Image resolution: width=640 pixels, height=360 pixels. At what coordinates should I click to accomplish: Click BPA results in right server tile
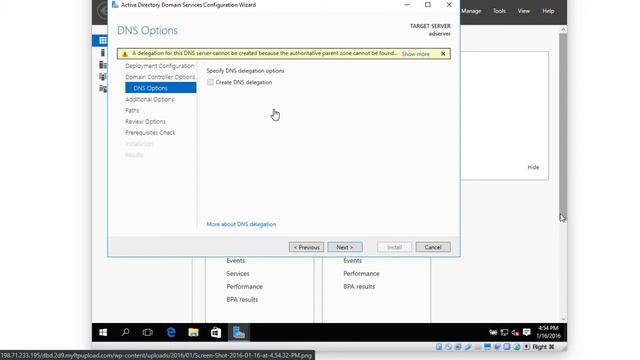pyautogui.click(x=359, y=287)
